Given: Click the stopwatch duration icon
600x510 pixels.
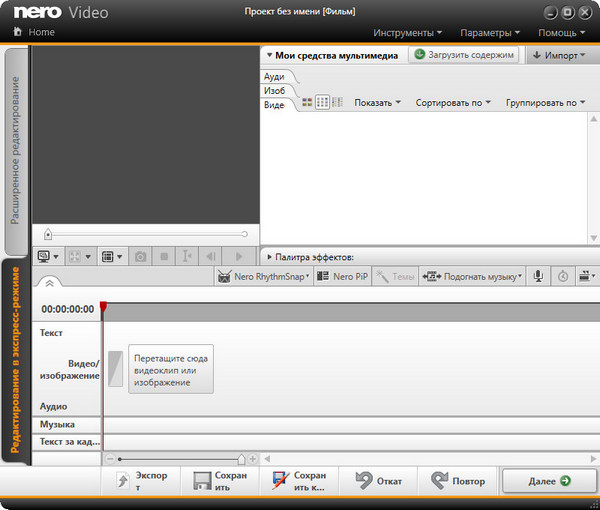Looking at the screenshot, I should [x=563, y=276].
